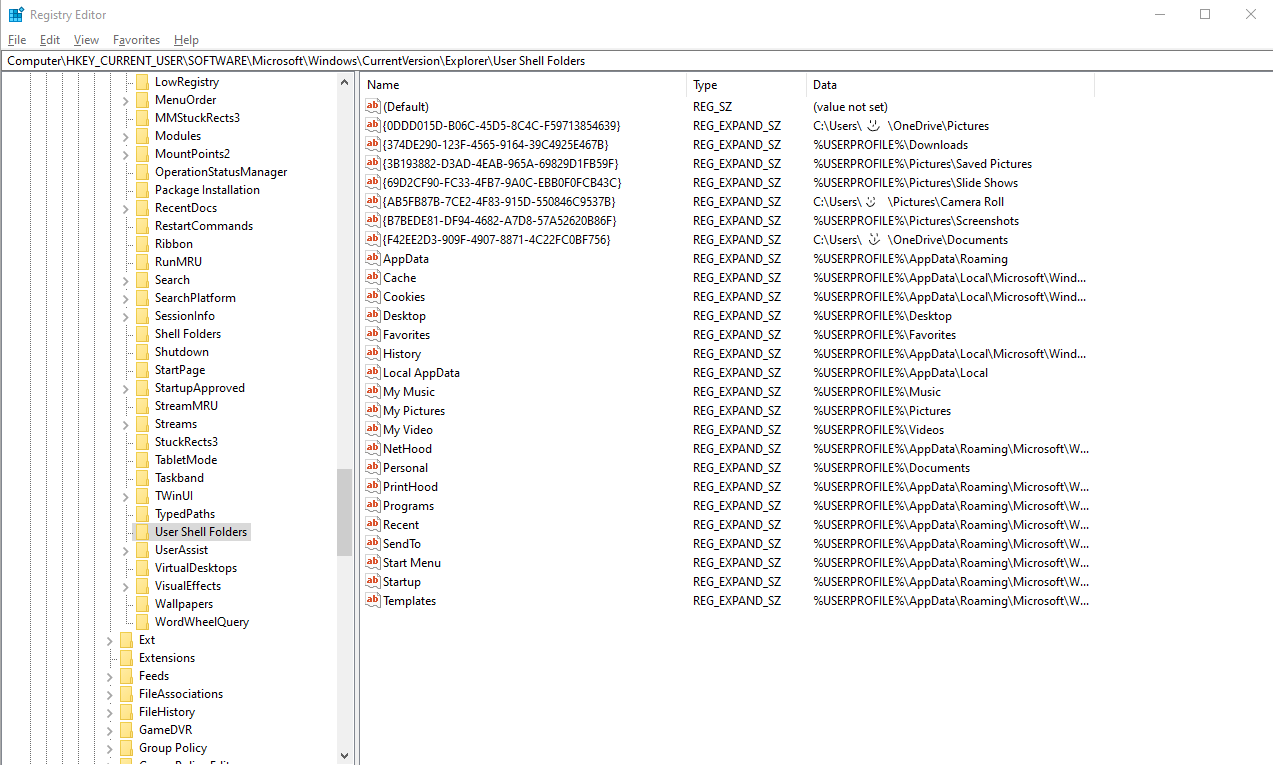
Task: Click the (value not set) data cell
Action: (x=850, y=106)
